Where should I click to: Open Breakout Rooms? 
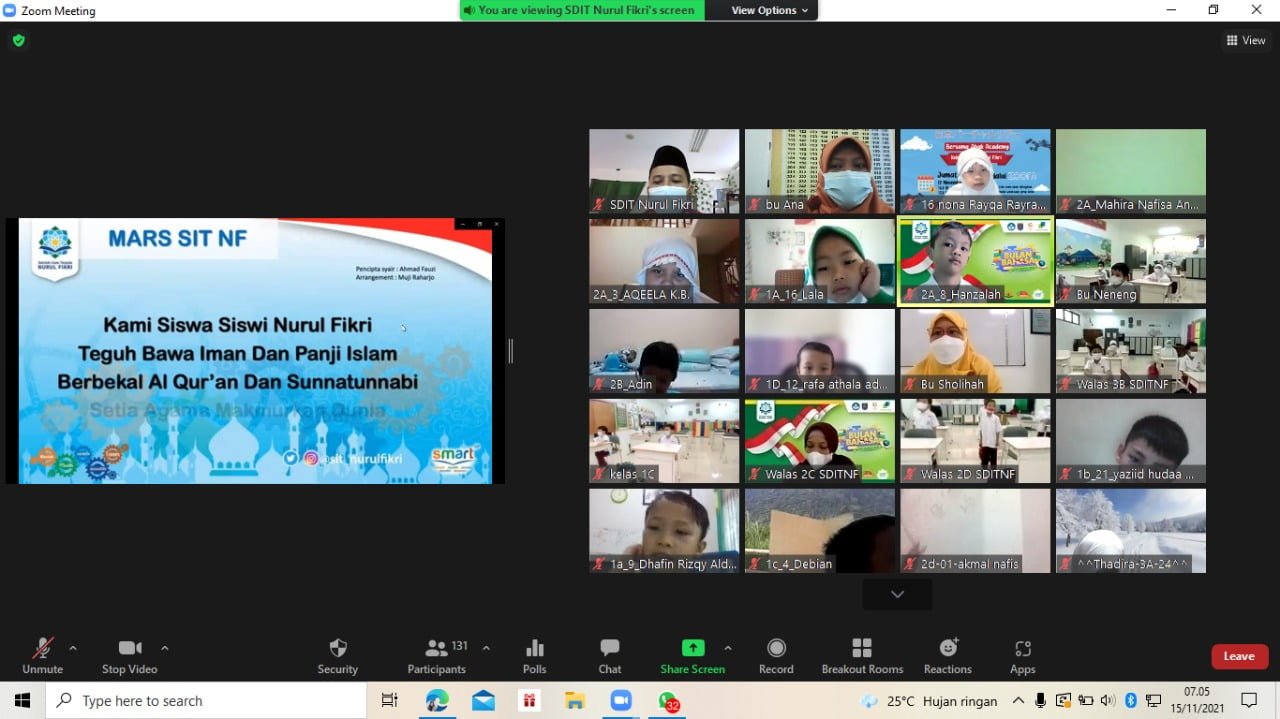862,648
